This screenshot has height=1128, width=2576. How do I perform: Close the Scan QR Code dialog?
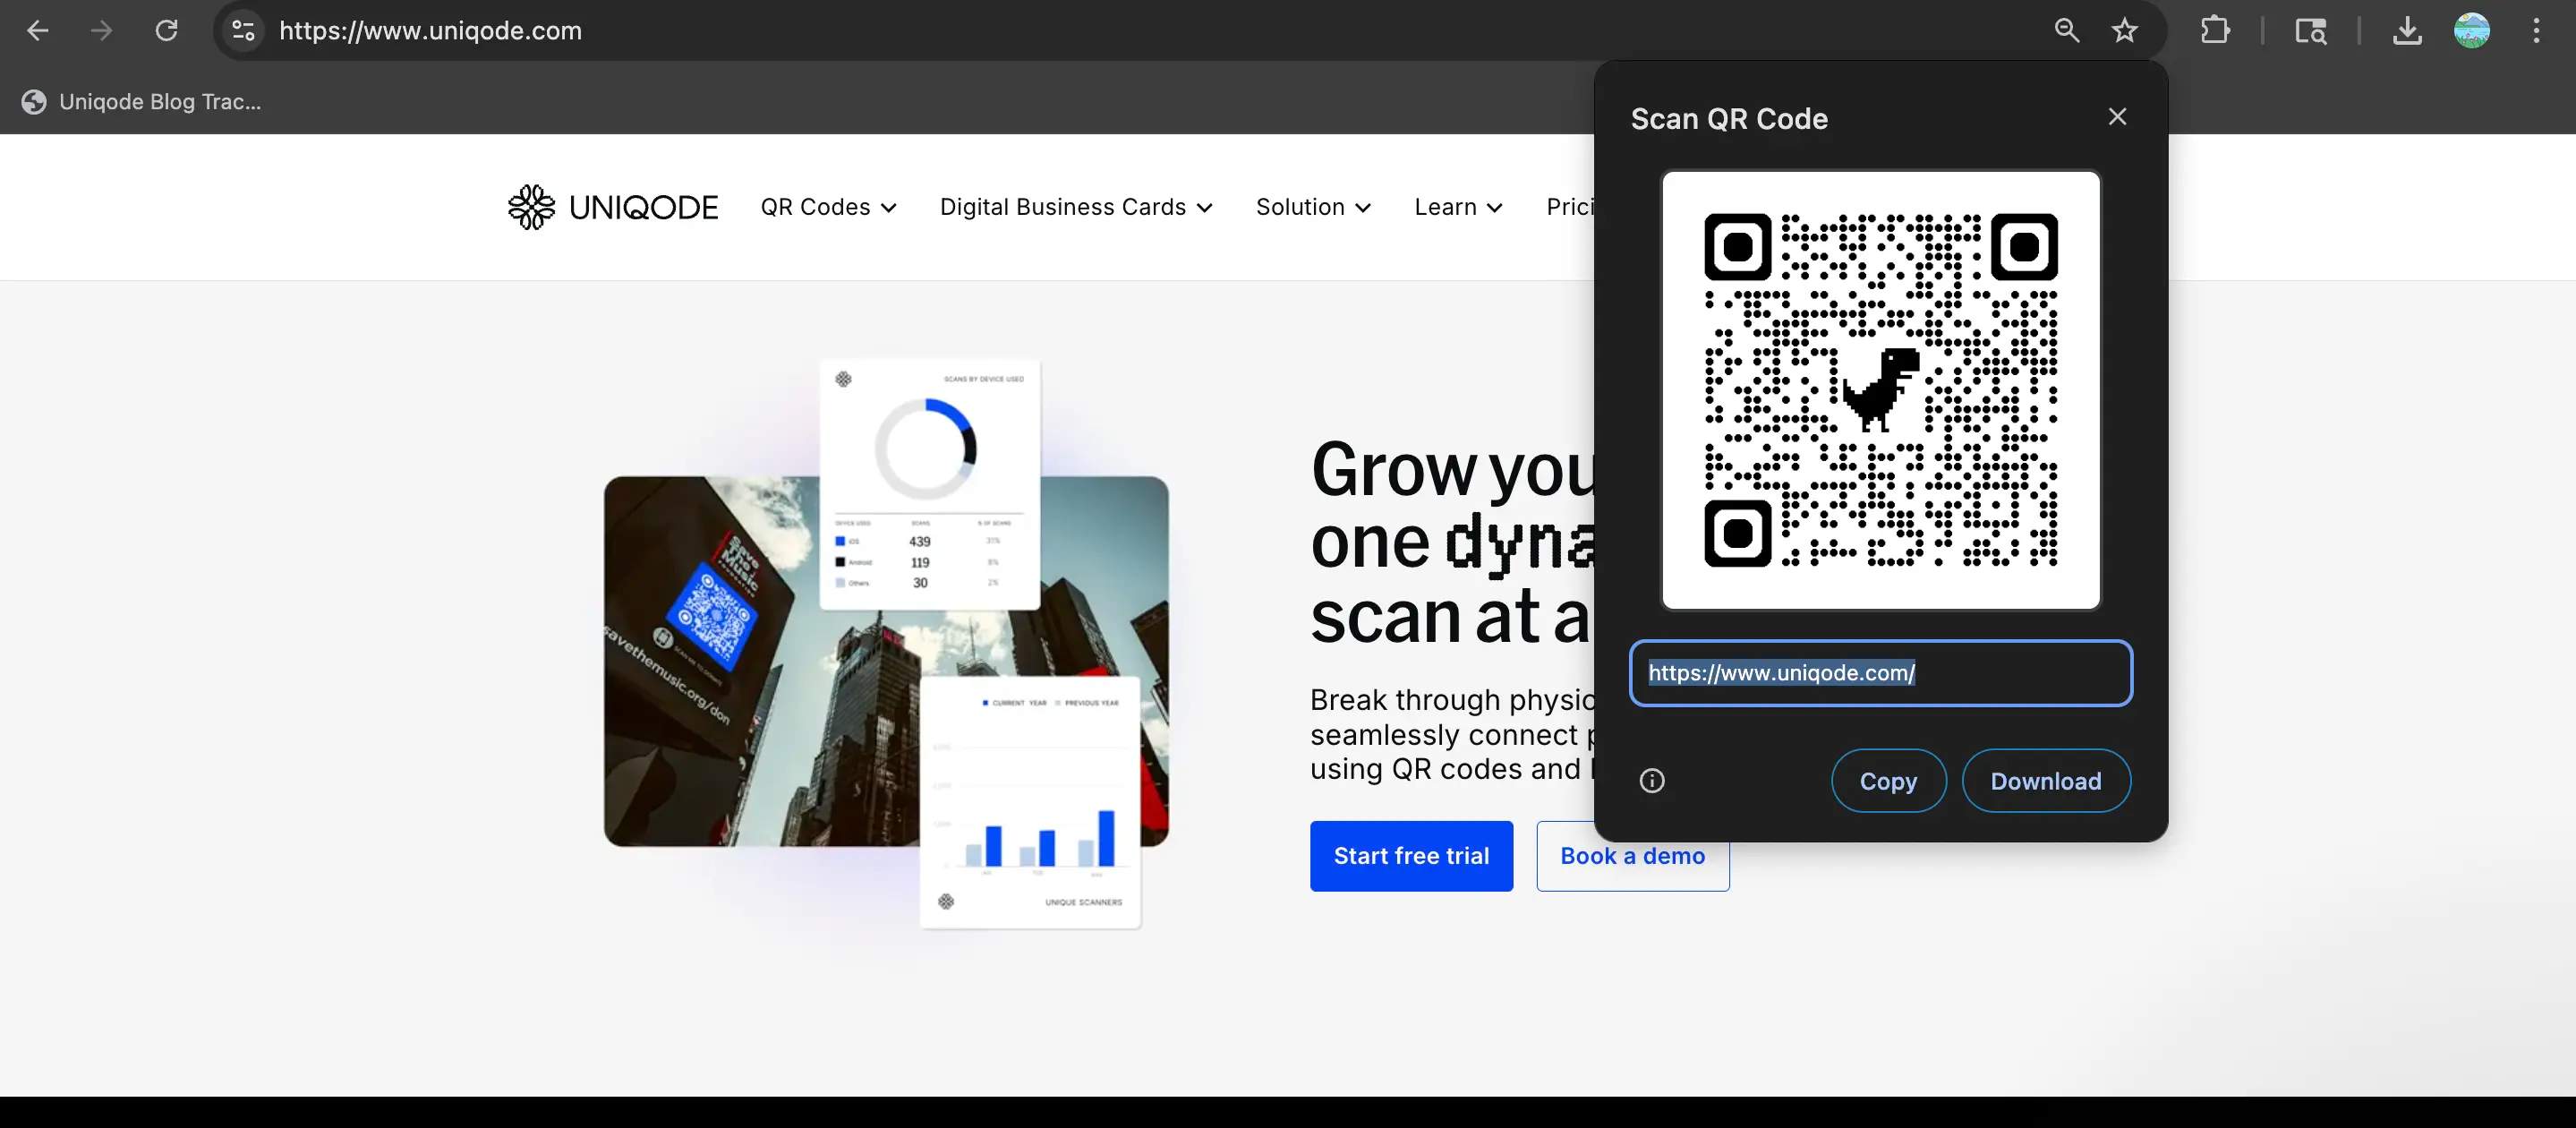coord(2117,117)
